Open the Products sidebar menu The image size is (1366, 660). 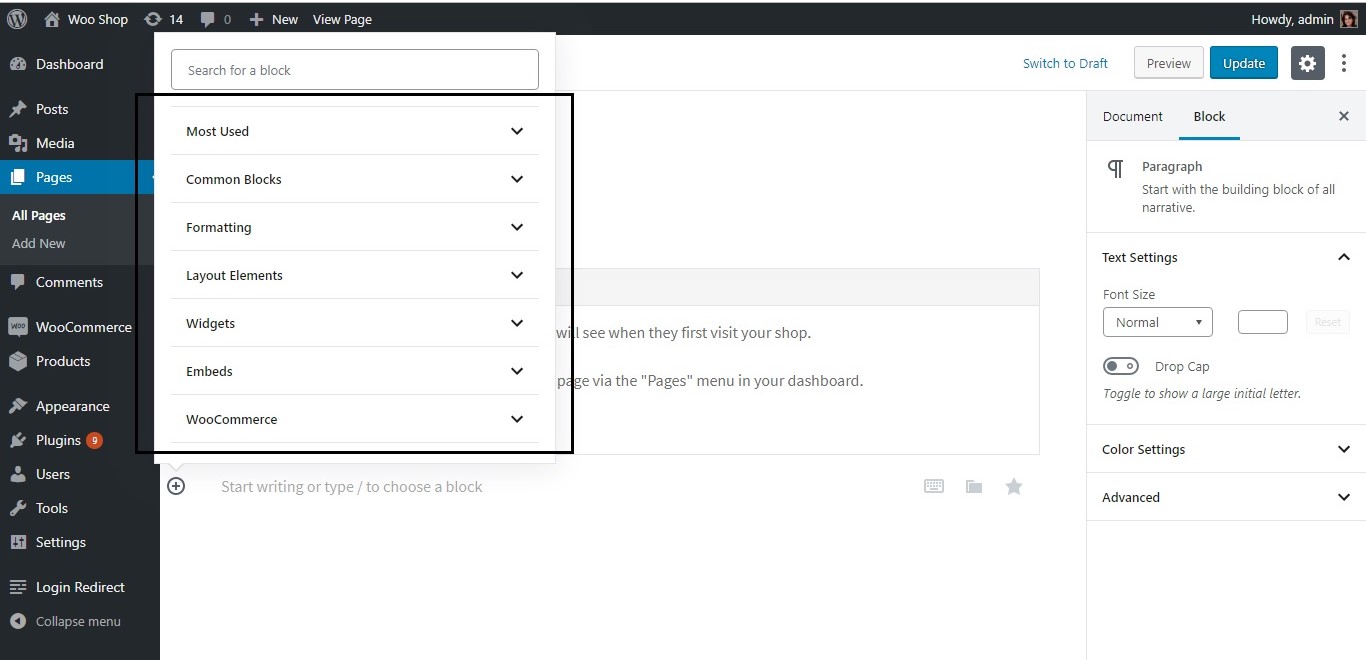63,361
